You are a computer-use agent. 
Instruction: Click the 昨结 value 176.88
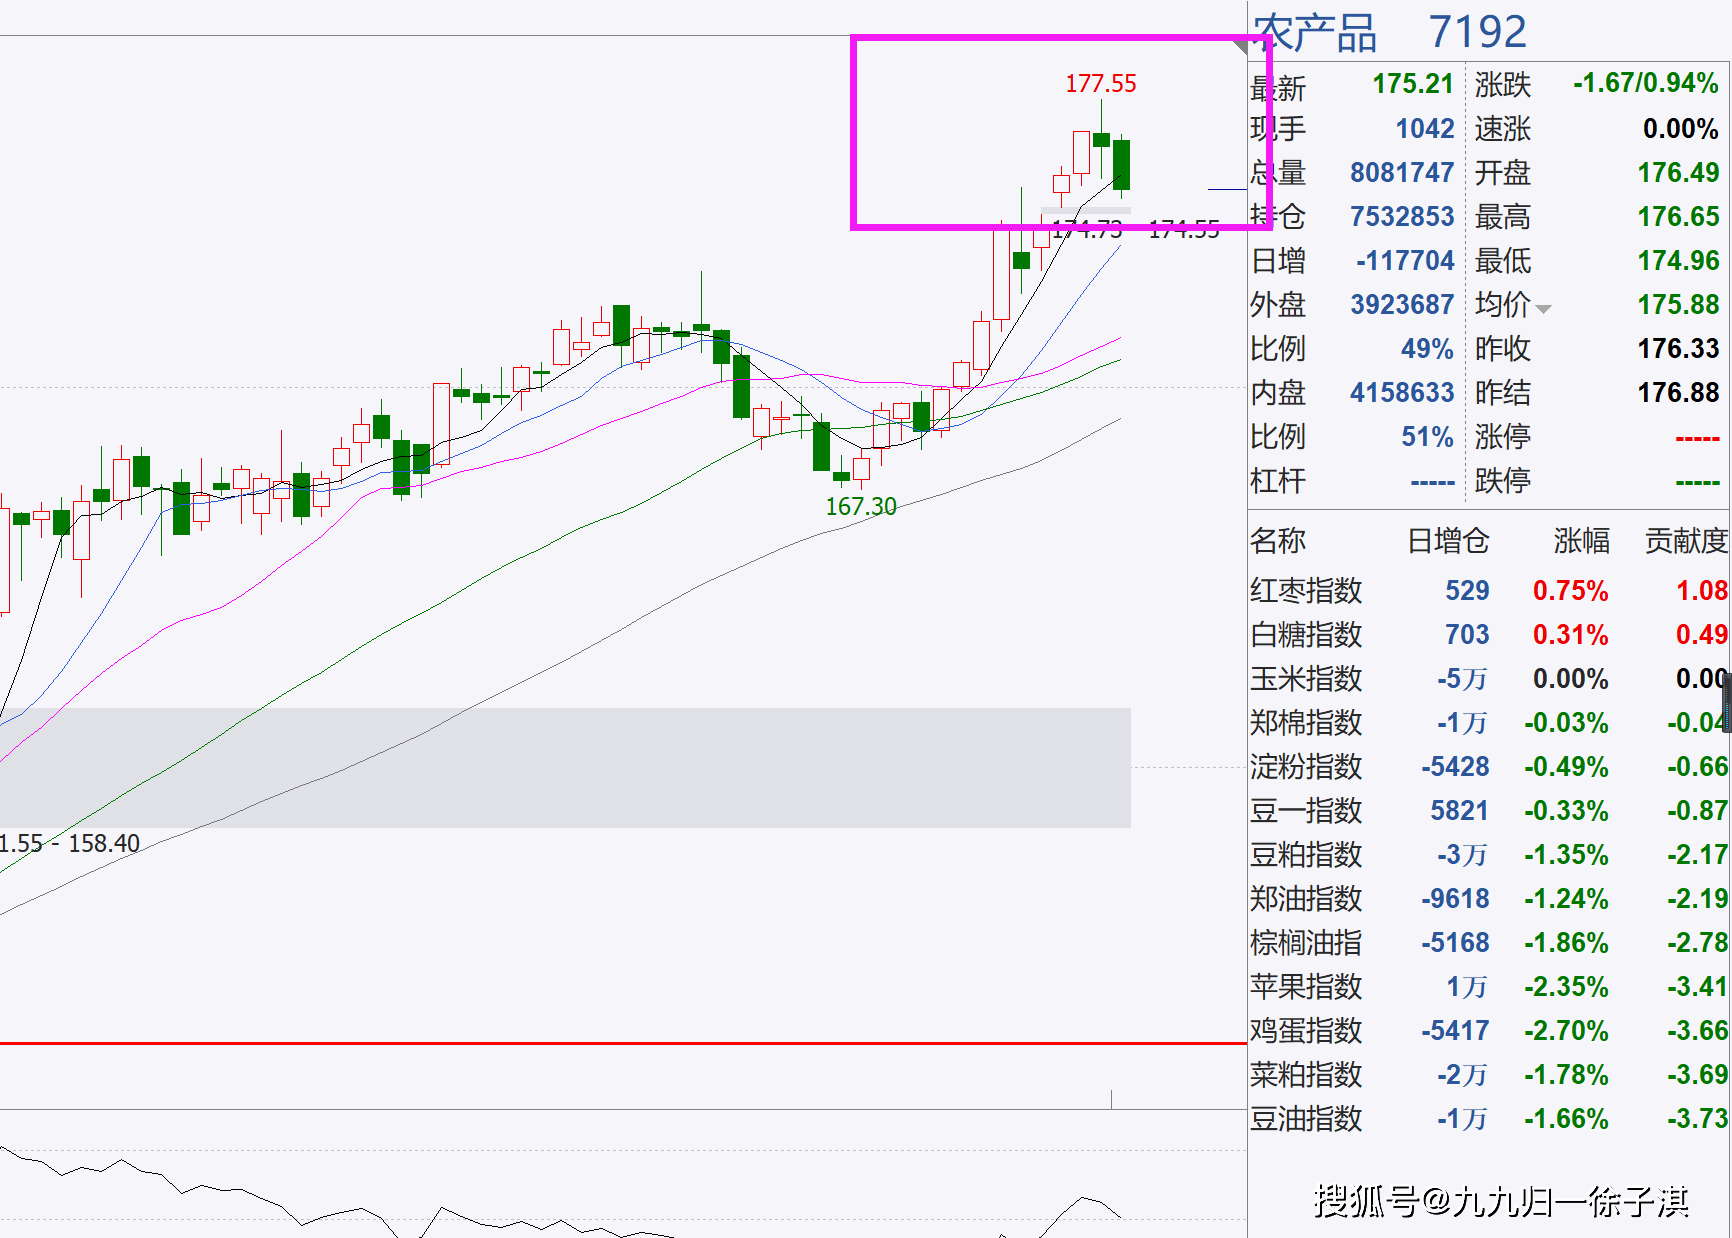1678,393
